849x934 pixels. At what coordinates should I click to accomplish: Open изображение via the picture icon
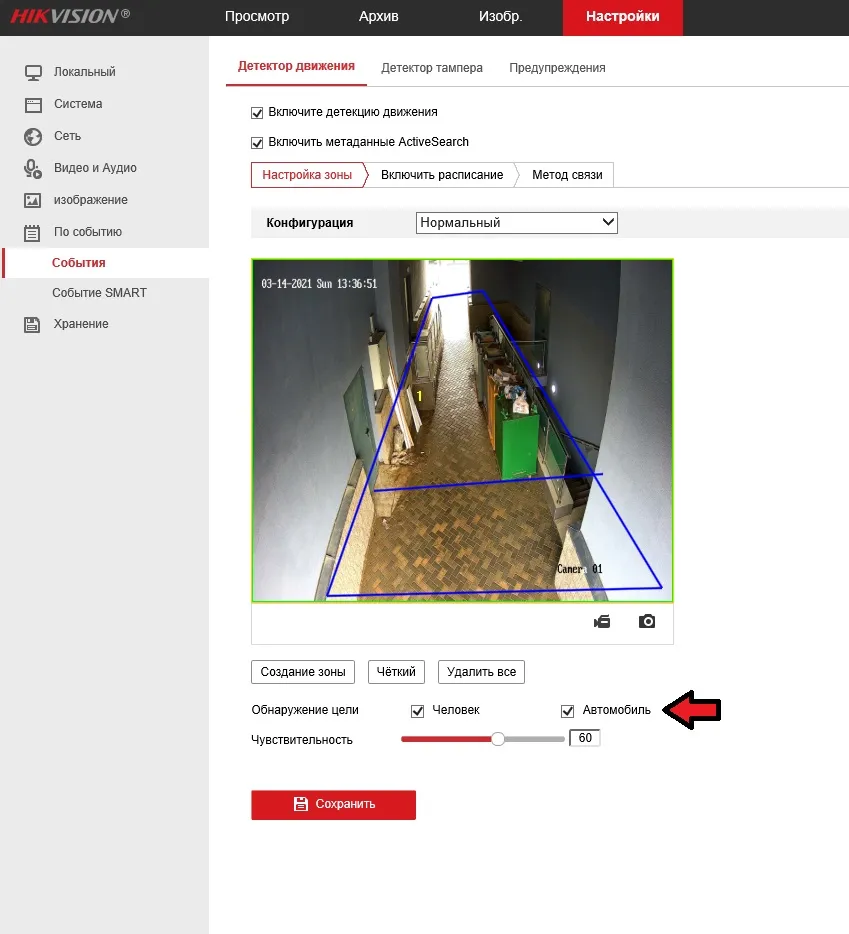32,200
